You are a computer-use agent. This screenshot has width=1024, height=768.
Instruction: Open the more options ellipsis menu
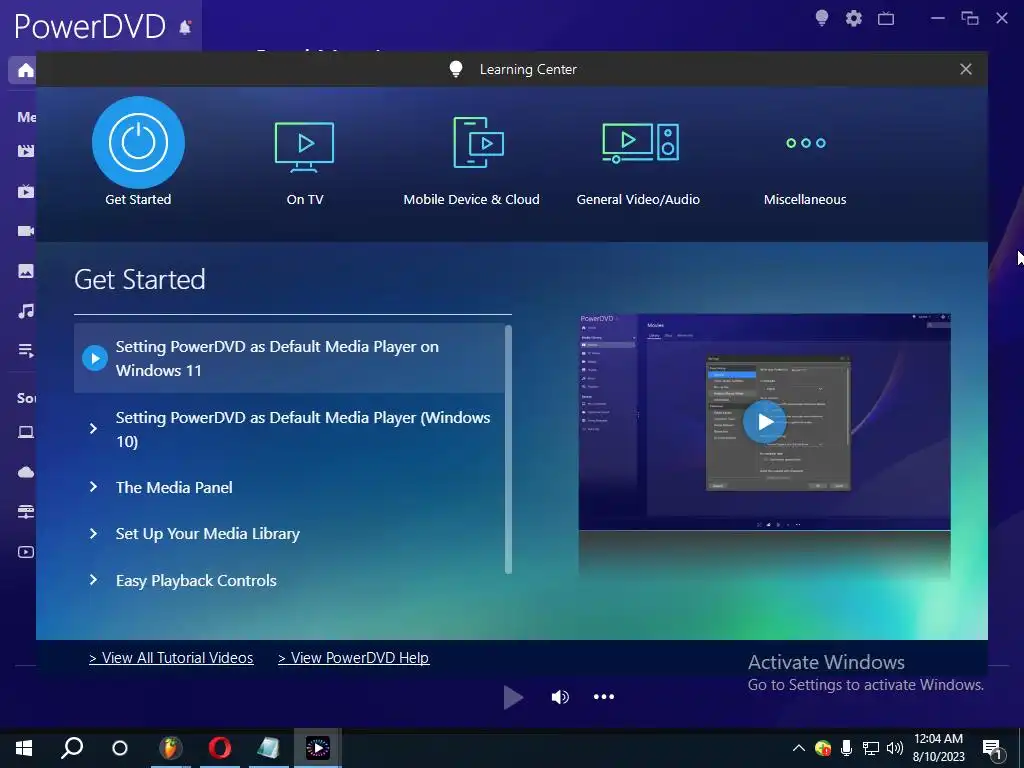[603, 697]
